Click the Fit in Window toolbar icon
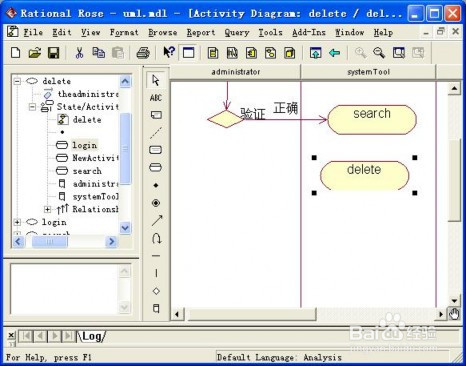The image size is (466, 366). [399, 53]
